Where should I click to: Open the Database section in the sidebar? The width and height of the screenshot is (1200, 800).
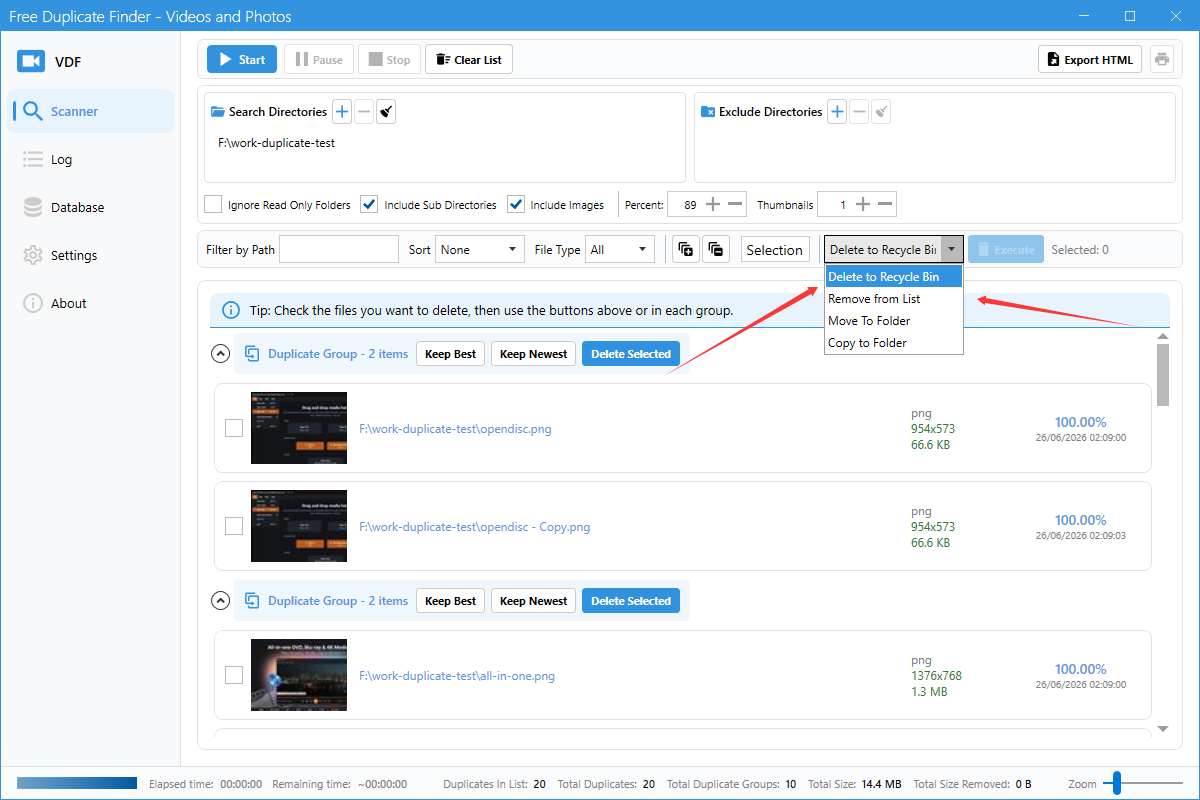point(92,208)
